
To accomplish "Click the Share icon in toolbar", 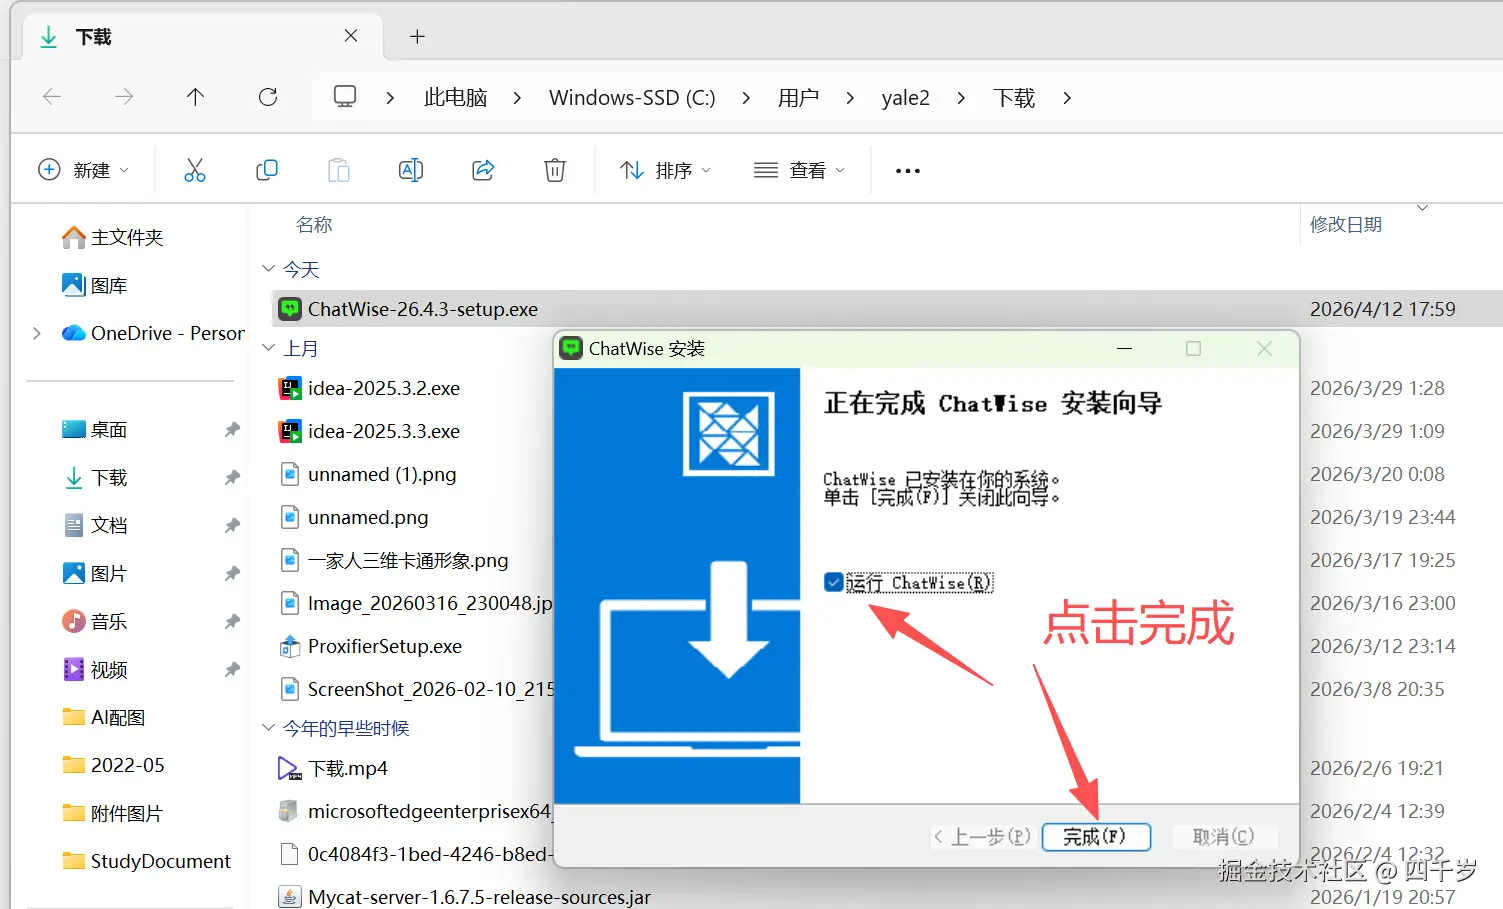I will [483, 170].
